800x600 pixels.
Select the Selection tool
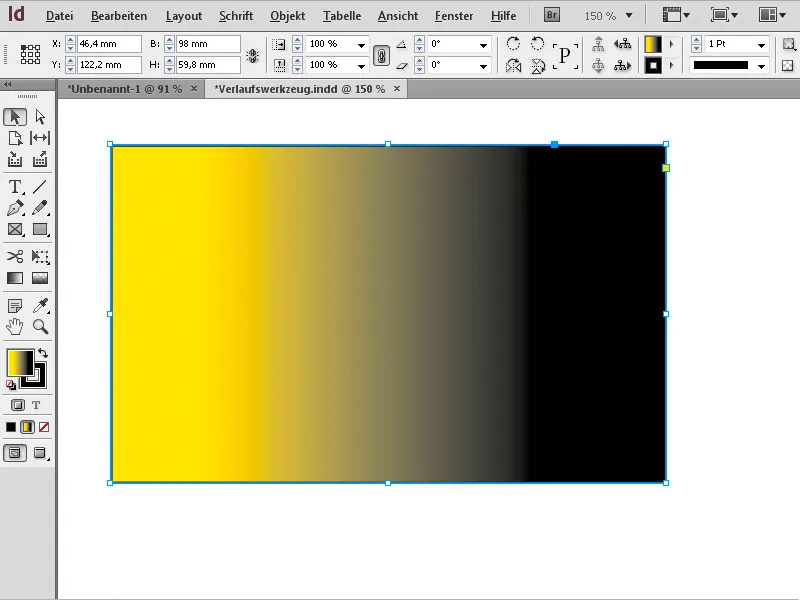15,117
